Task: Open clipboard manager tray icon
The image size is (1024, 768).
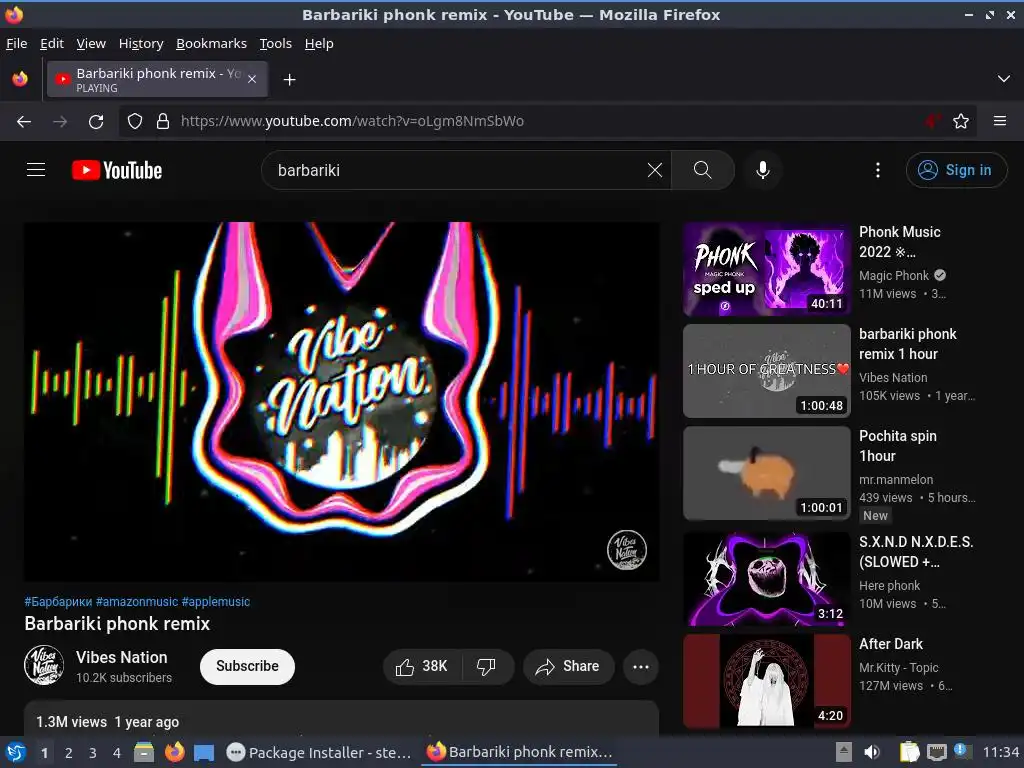Action: (x=908, y=752)
